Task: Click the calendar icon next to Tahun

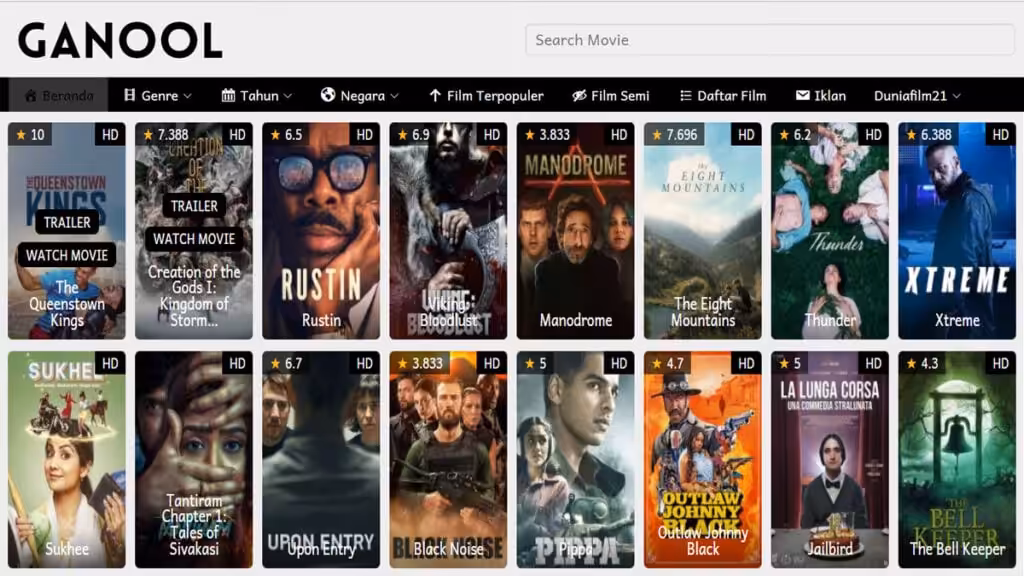Action: [x=228, y=96]
